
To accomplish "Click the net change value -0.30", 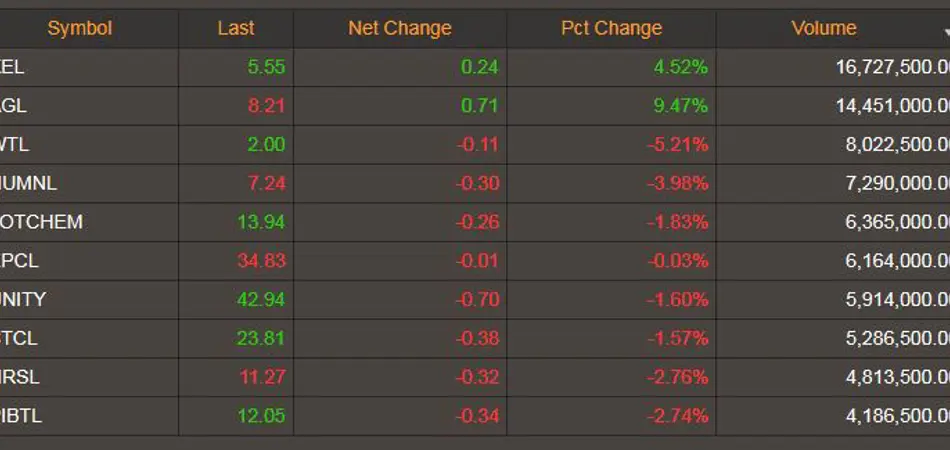I will click(478, 183).
